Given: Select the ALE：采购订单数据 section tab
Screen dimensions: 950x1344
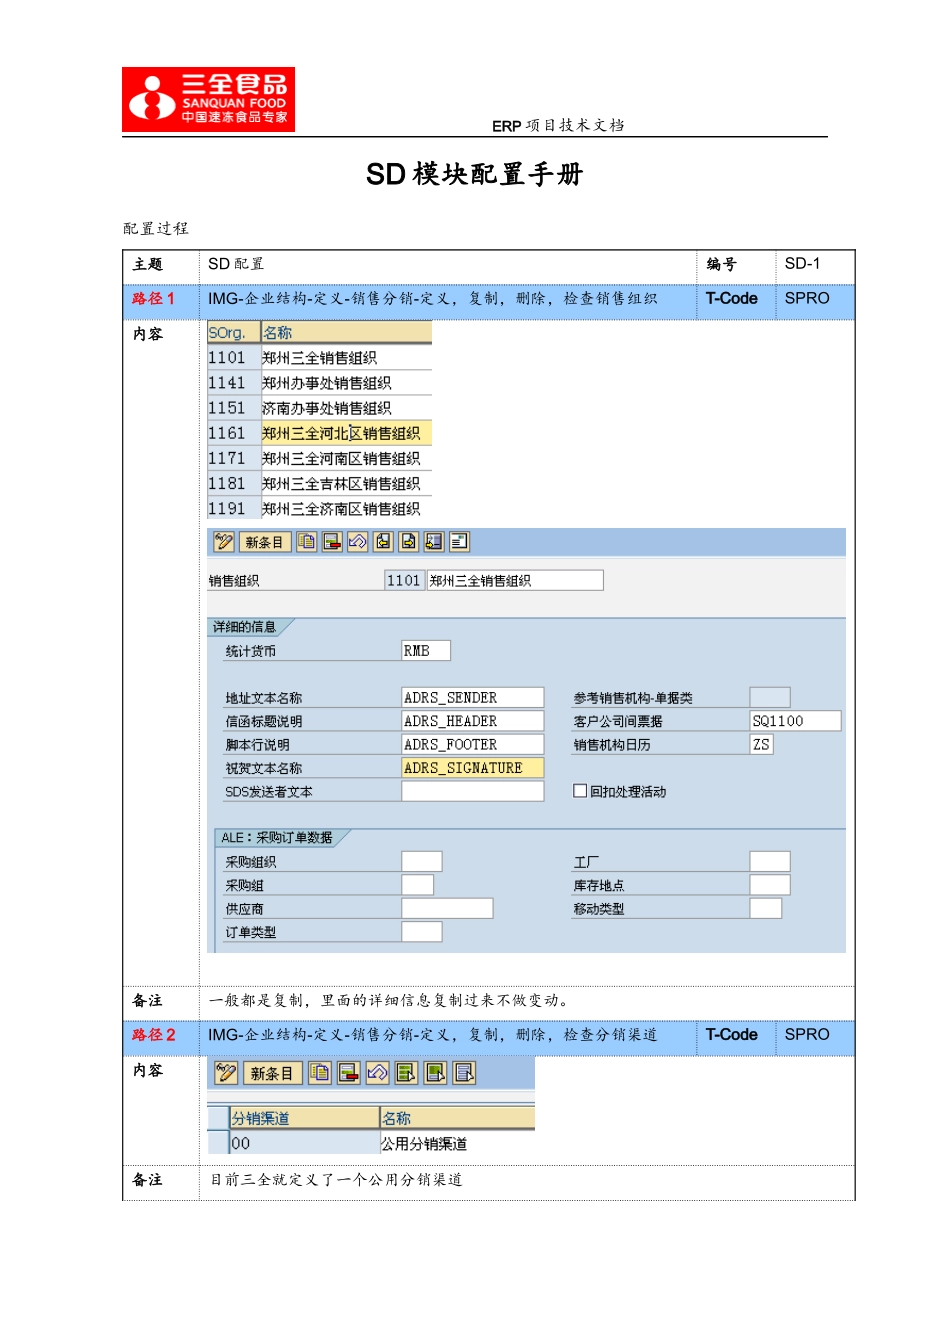Looking at the screenshot, I should click(278, 838).
